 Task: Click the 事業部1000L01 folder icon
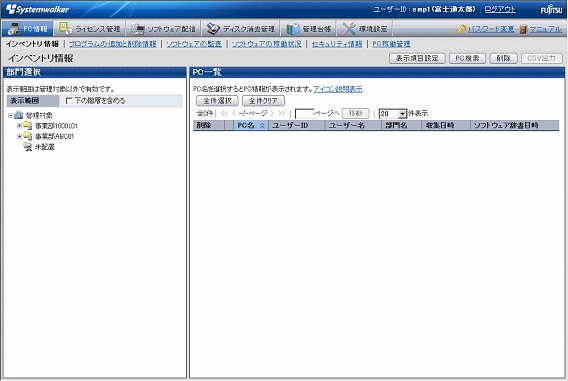28,126
